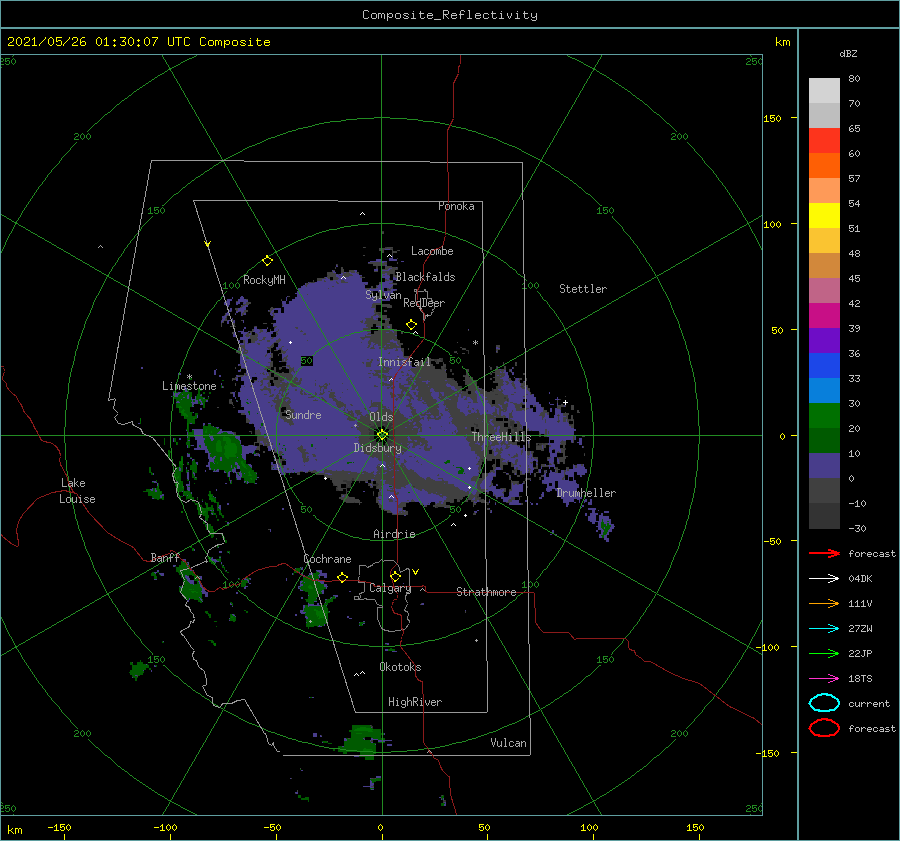Image resolution: width=900 pixels, height=841 pixels.
Task: Click the Lacombe city label
Action: tap(432, 251)
